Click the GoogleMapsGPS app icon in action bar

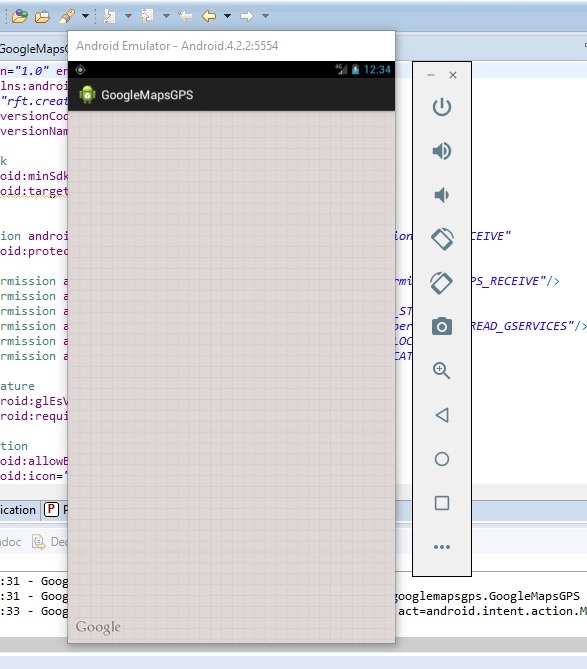coord(87,95)
